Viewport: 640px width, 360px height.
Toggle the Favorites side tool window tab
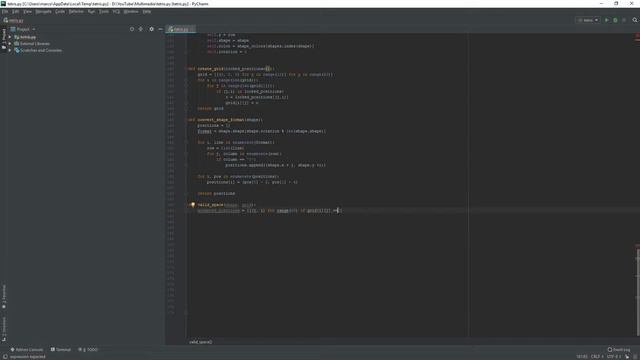(4, 297)
